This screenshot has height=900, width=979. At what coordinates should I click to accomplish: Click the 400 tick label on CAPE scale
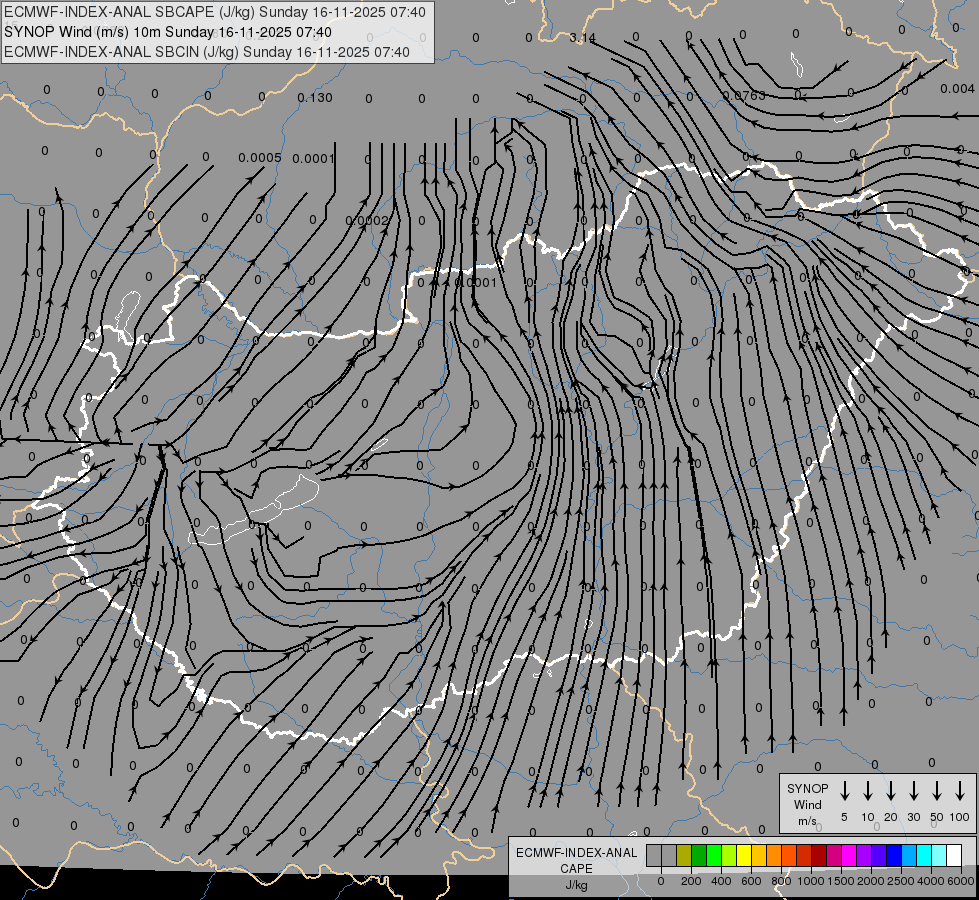point(721,881)
